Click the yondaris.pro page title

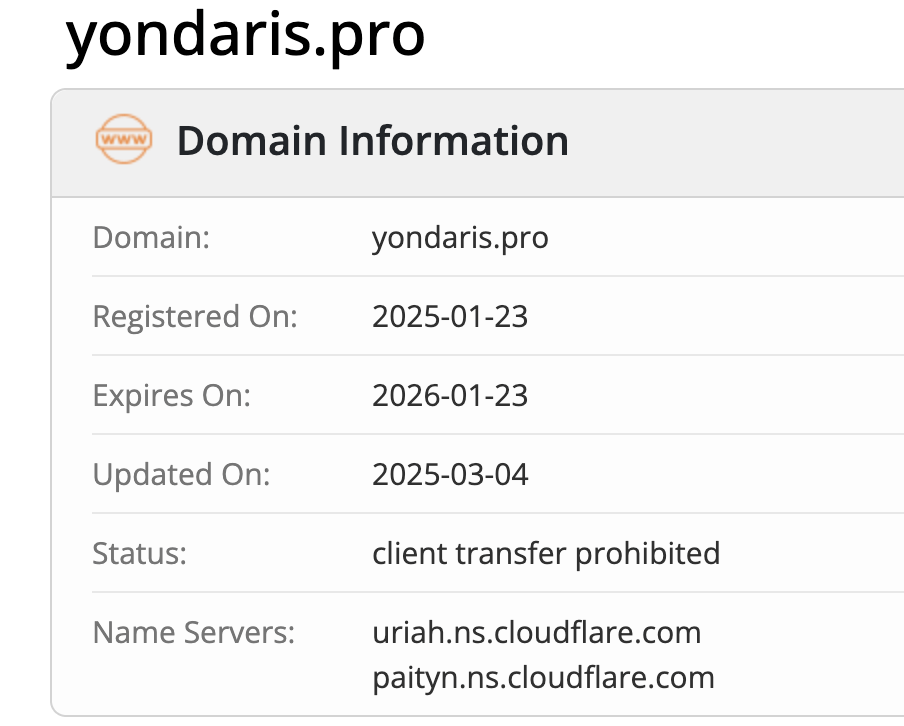tap(246, 36)
